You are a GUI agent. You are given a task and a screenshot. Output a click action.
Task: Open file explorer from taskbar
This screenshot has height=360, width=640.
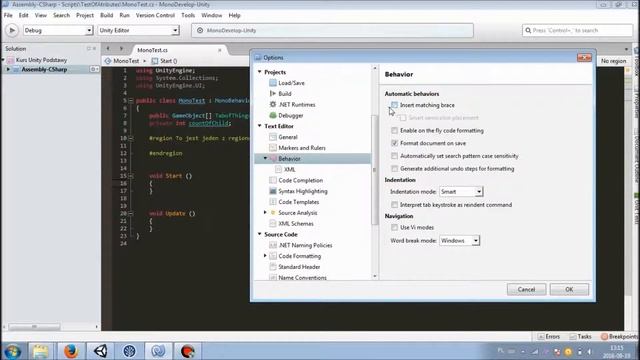pyautogui.click(x=40, y=351)
